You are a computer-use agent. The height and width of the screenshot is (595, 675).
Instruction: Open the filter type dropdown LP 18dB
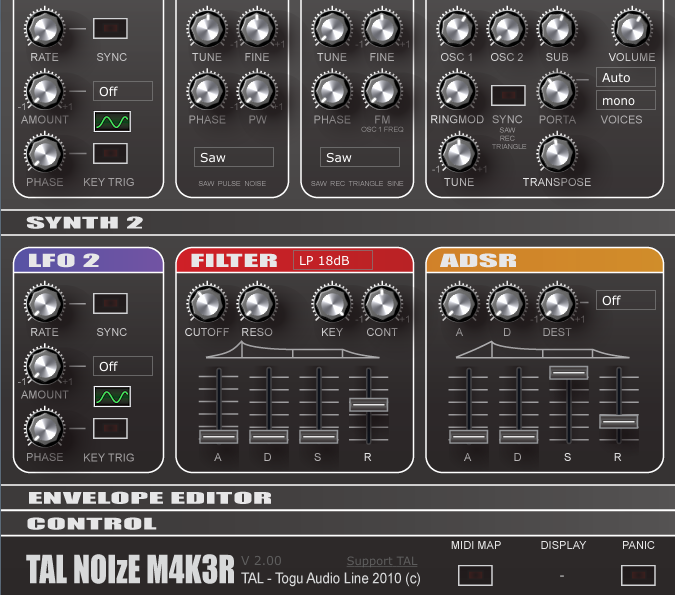pyautogui.click(x=333, y=260)
